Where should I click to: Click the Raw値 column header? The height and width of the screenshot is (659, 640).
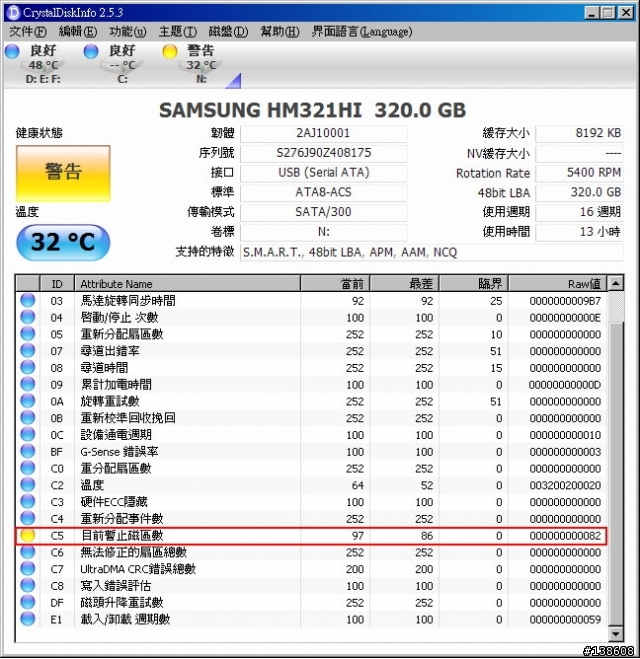pyautogui.click(x=558, y=284)
